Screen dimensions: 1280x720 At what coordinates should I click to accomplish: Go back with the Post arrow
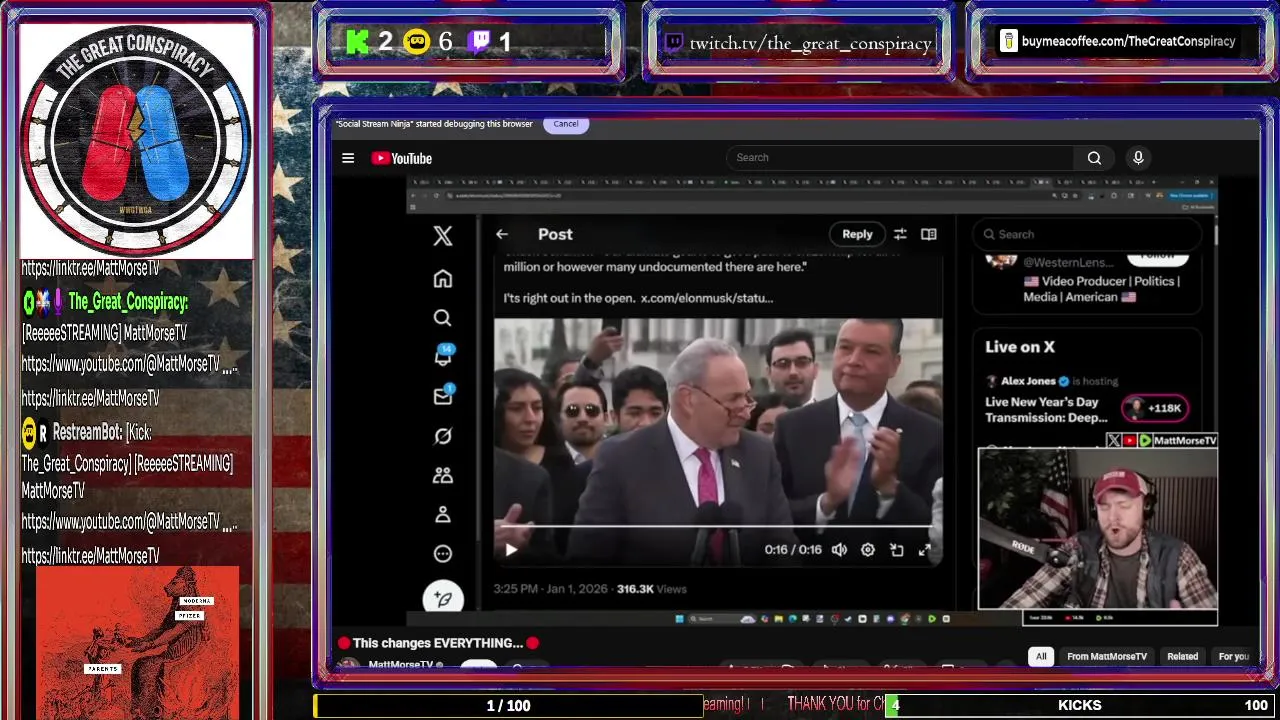coord(502,234)
